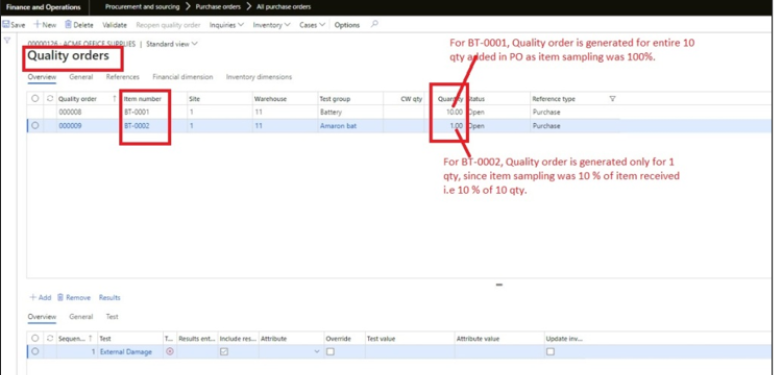Click Validate in the action bar
The width and height of the screenshot is (774, 375).
tap(115, 25)
